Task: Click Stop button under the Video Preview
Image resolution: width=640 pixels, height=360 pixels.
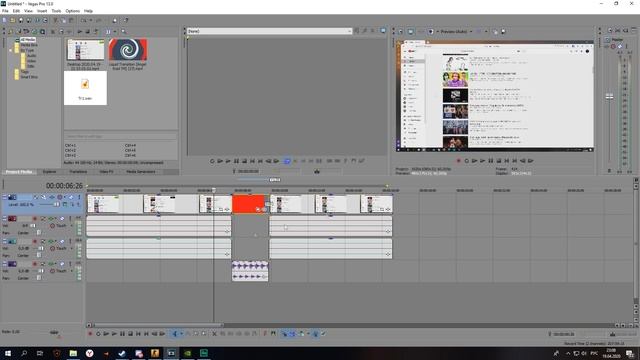Action: coord(498,161)
